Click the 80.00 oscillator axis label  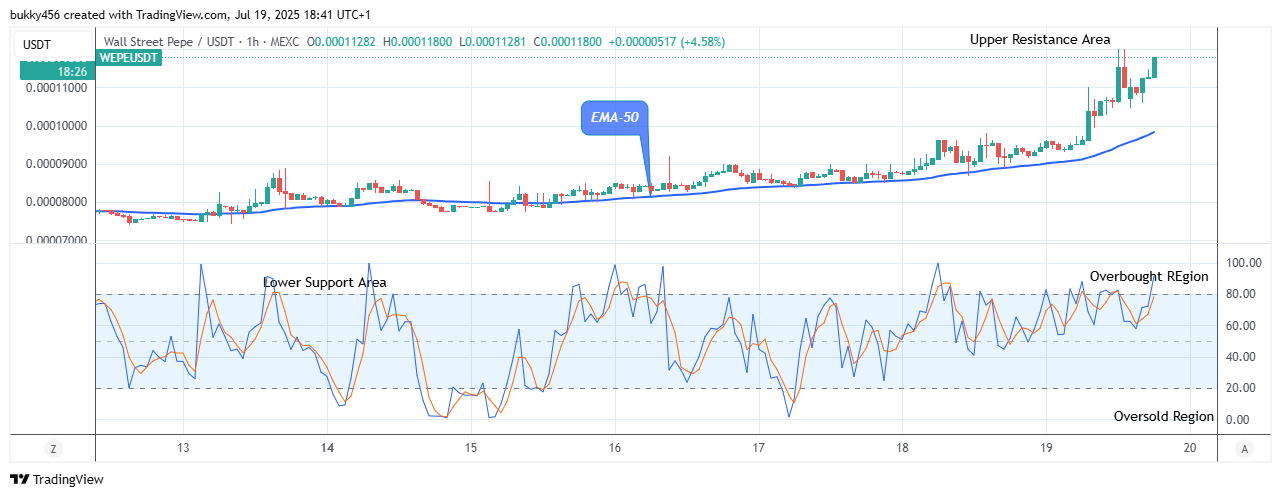coord(1243,294)
